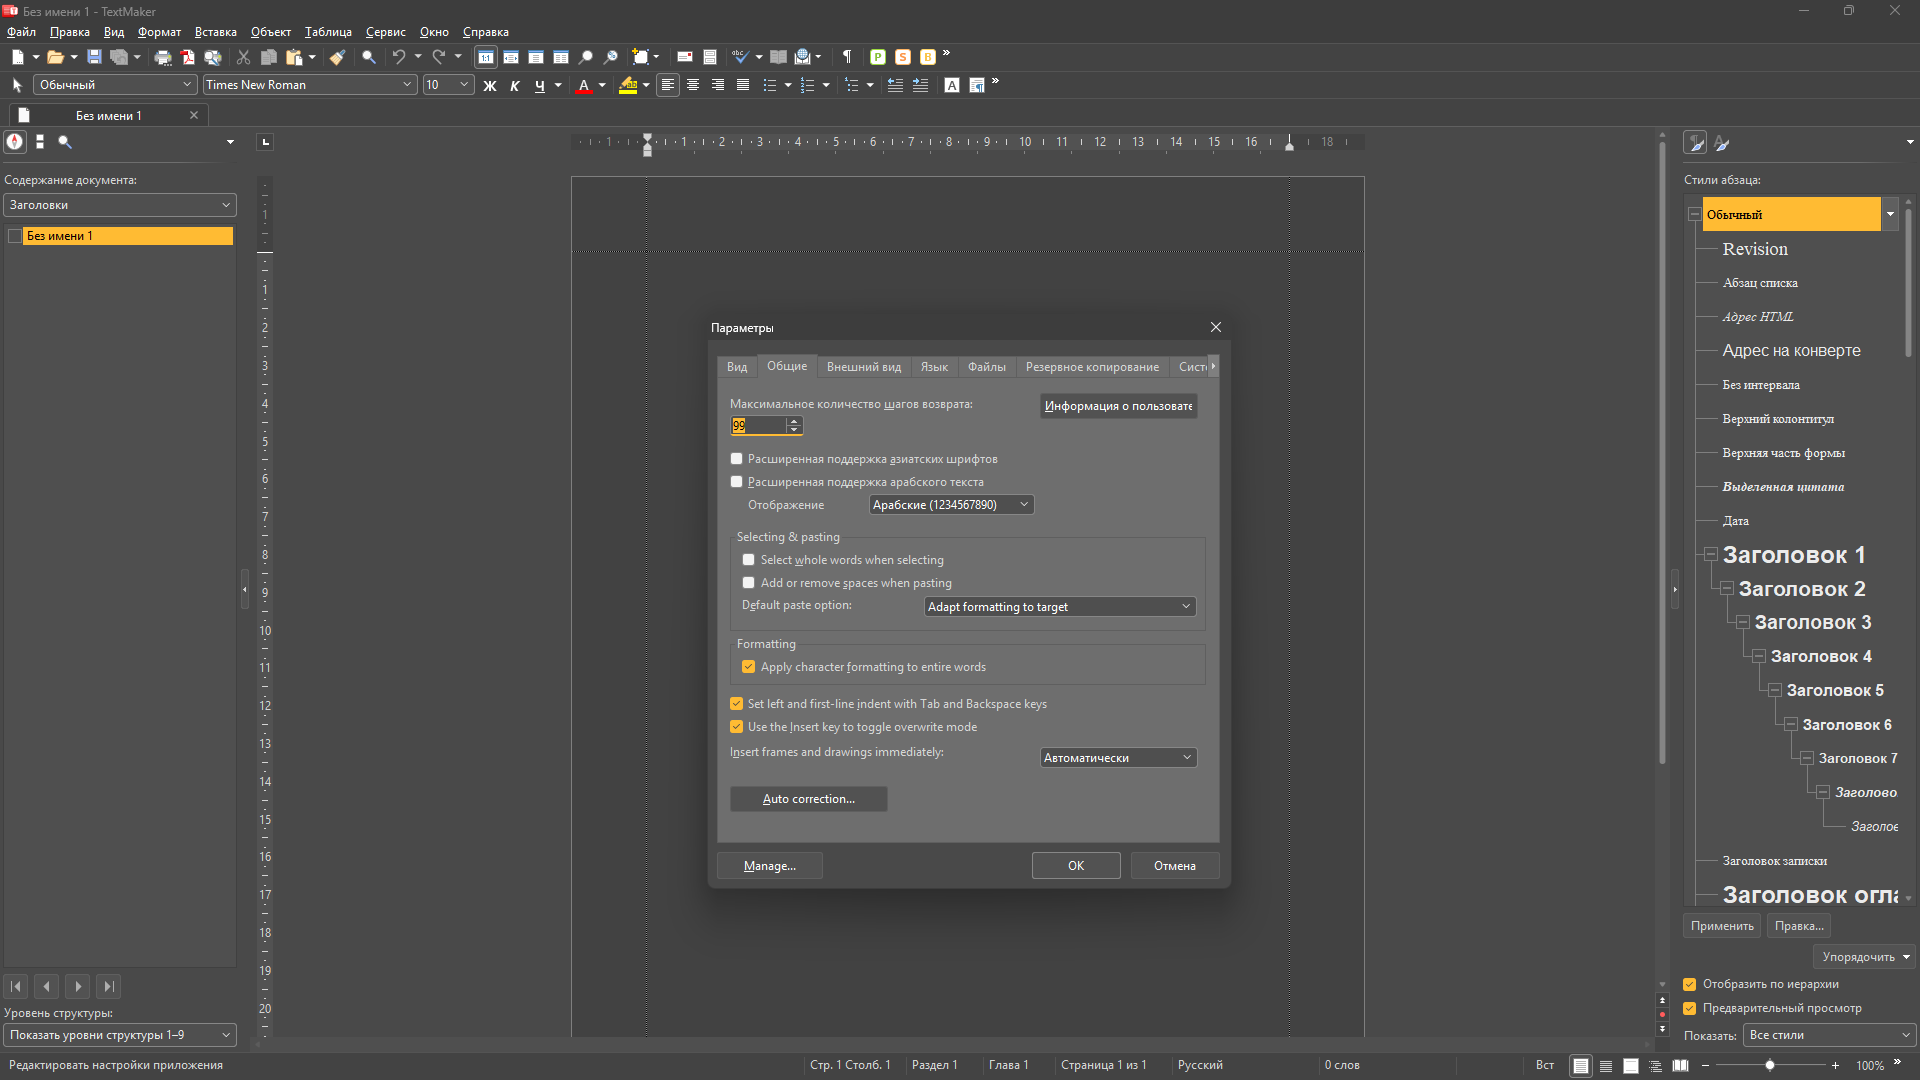Collapse the 'Заголовок 1' style tree node
The image size is (1920, 1080).
[x=1711, y=554]
